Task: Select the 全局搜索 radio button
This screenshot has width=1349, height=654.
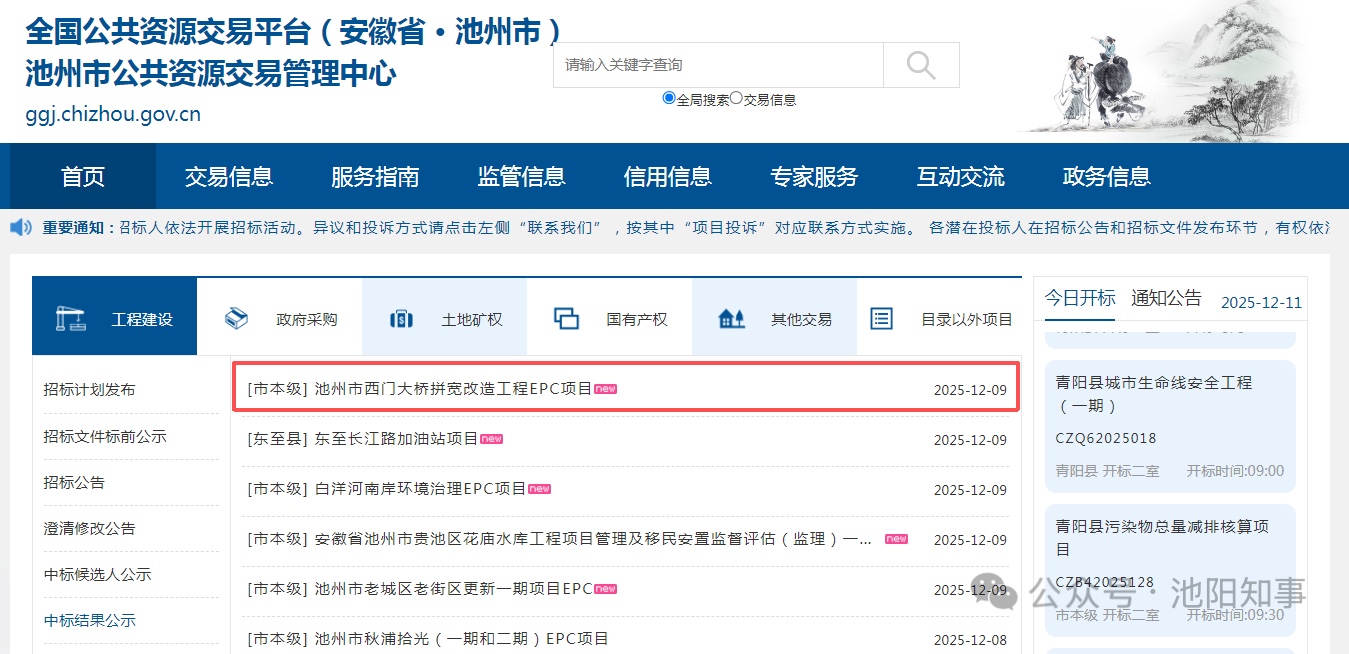Action: pos(669,98)
